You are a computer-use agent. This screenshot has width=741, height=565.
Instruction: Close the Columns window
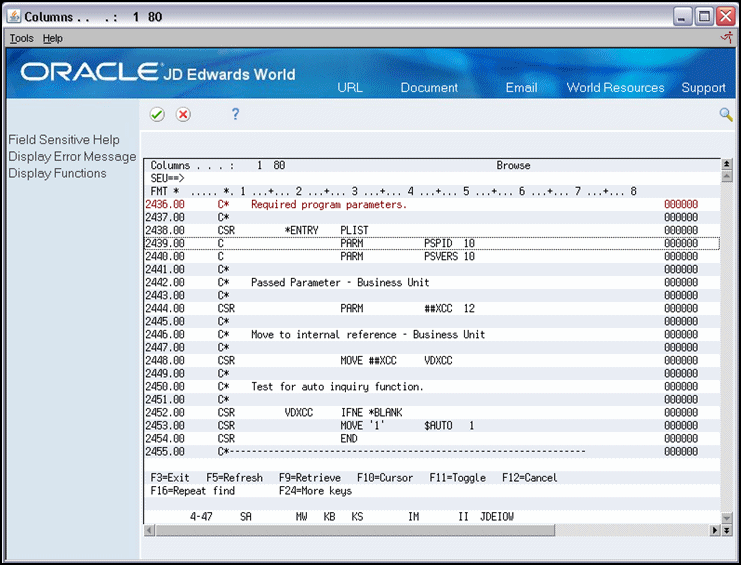click(x=725, y=17)
